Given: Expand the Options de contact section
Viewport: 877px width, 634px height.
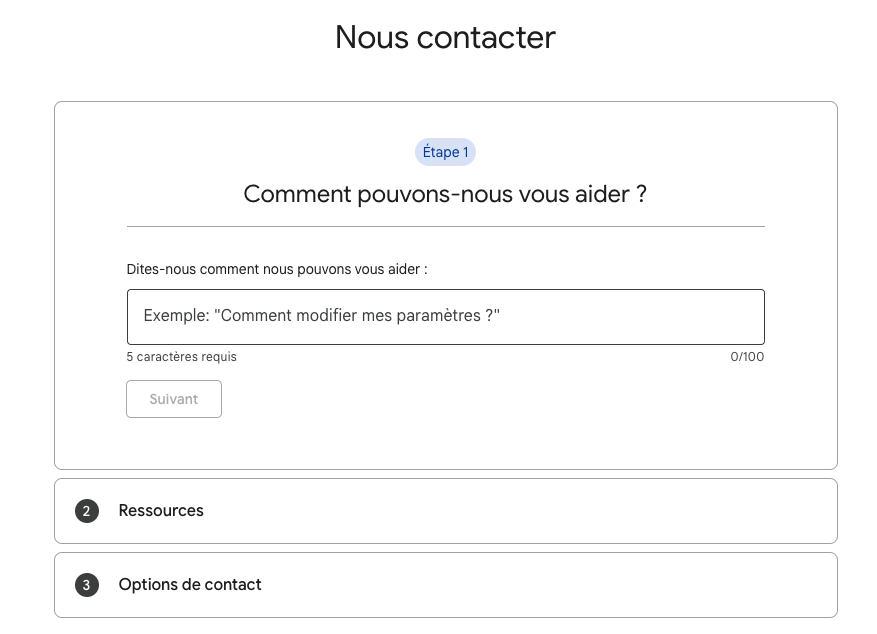Looking at the screenshot, I should [445, 585].
